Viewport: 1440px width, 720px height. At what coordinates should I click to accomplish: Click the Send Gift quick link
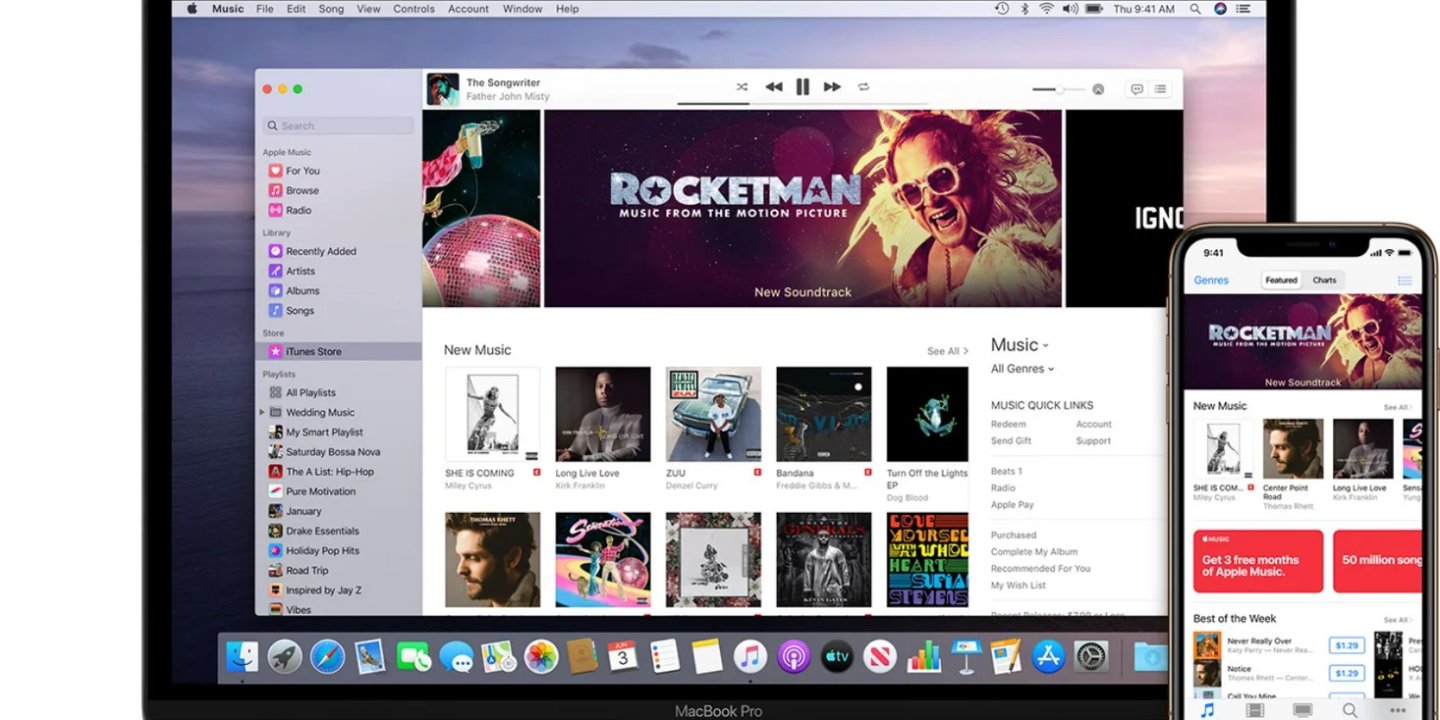[1011, 441]
